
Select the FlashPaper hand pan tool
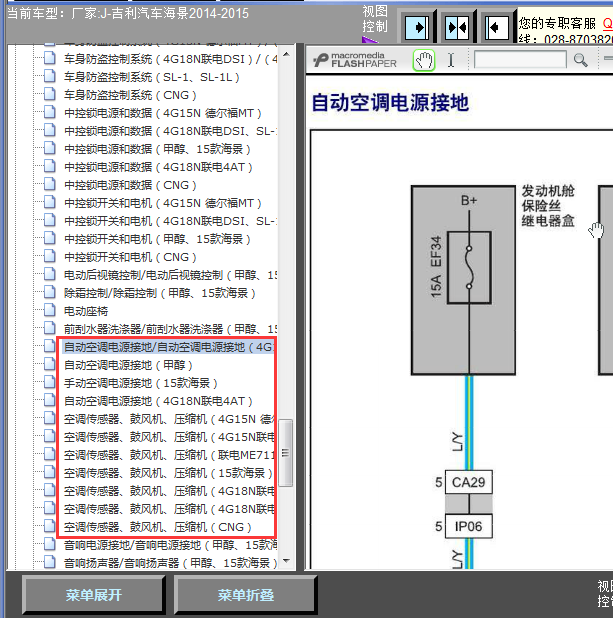(424, 60)
